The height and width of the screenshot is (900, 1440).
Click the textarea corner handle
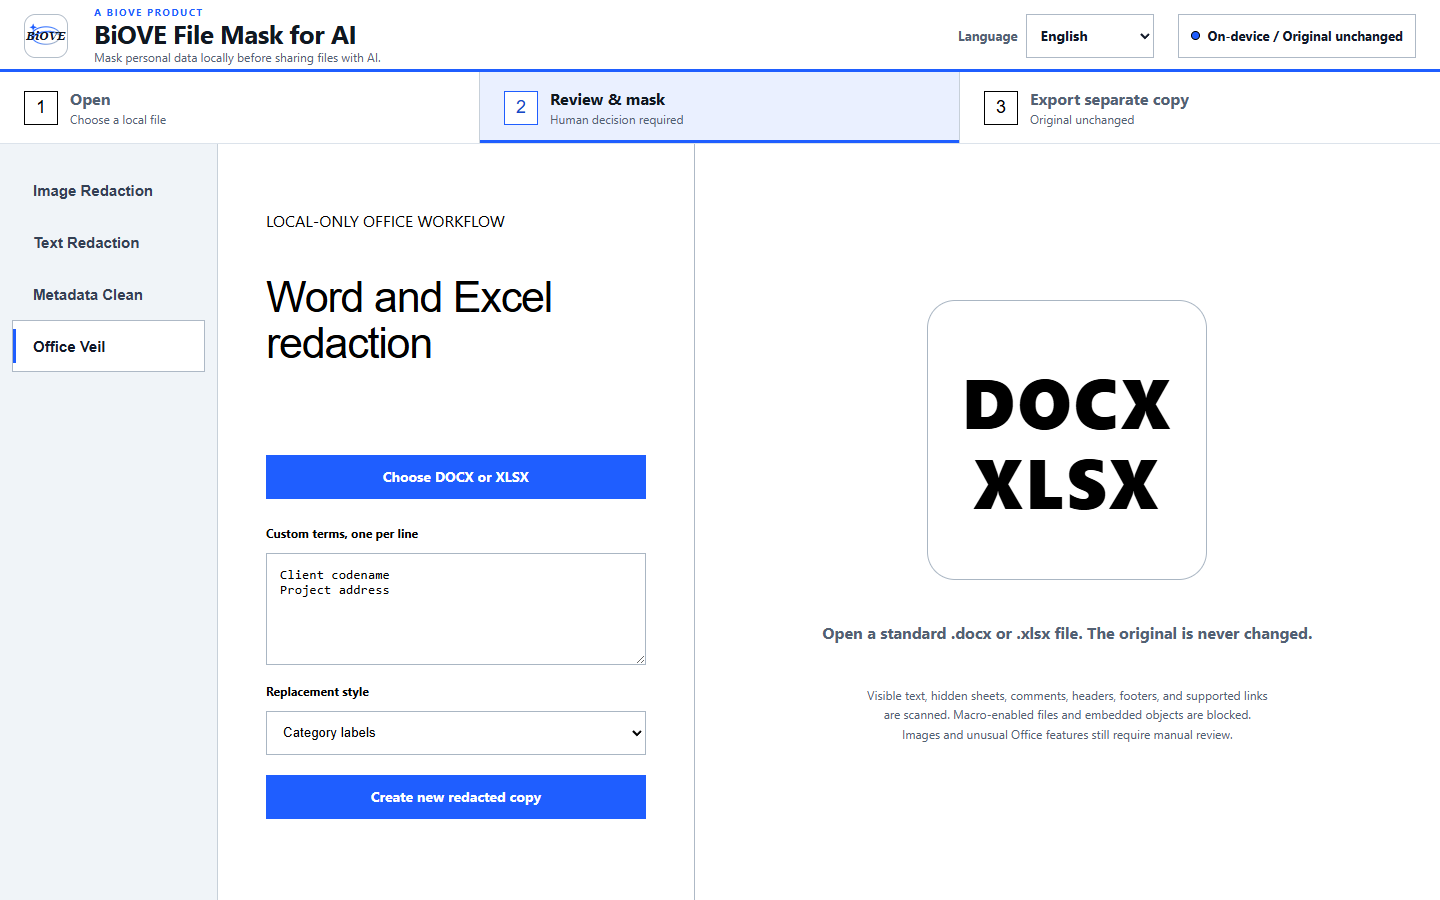[x=640, y=659]
